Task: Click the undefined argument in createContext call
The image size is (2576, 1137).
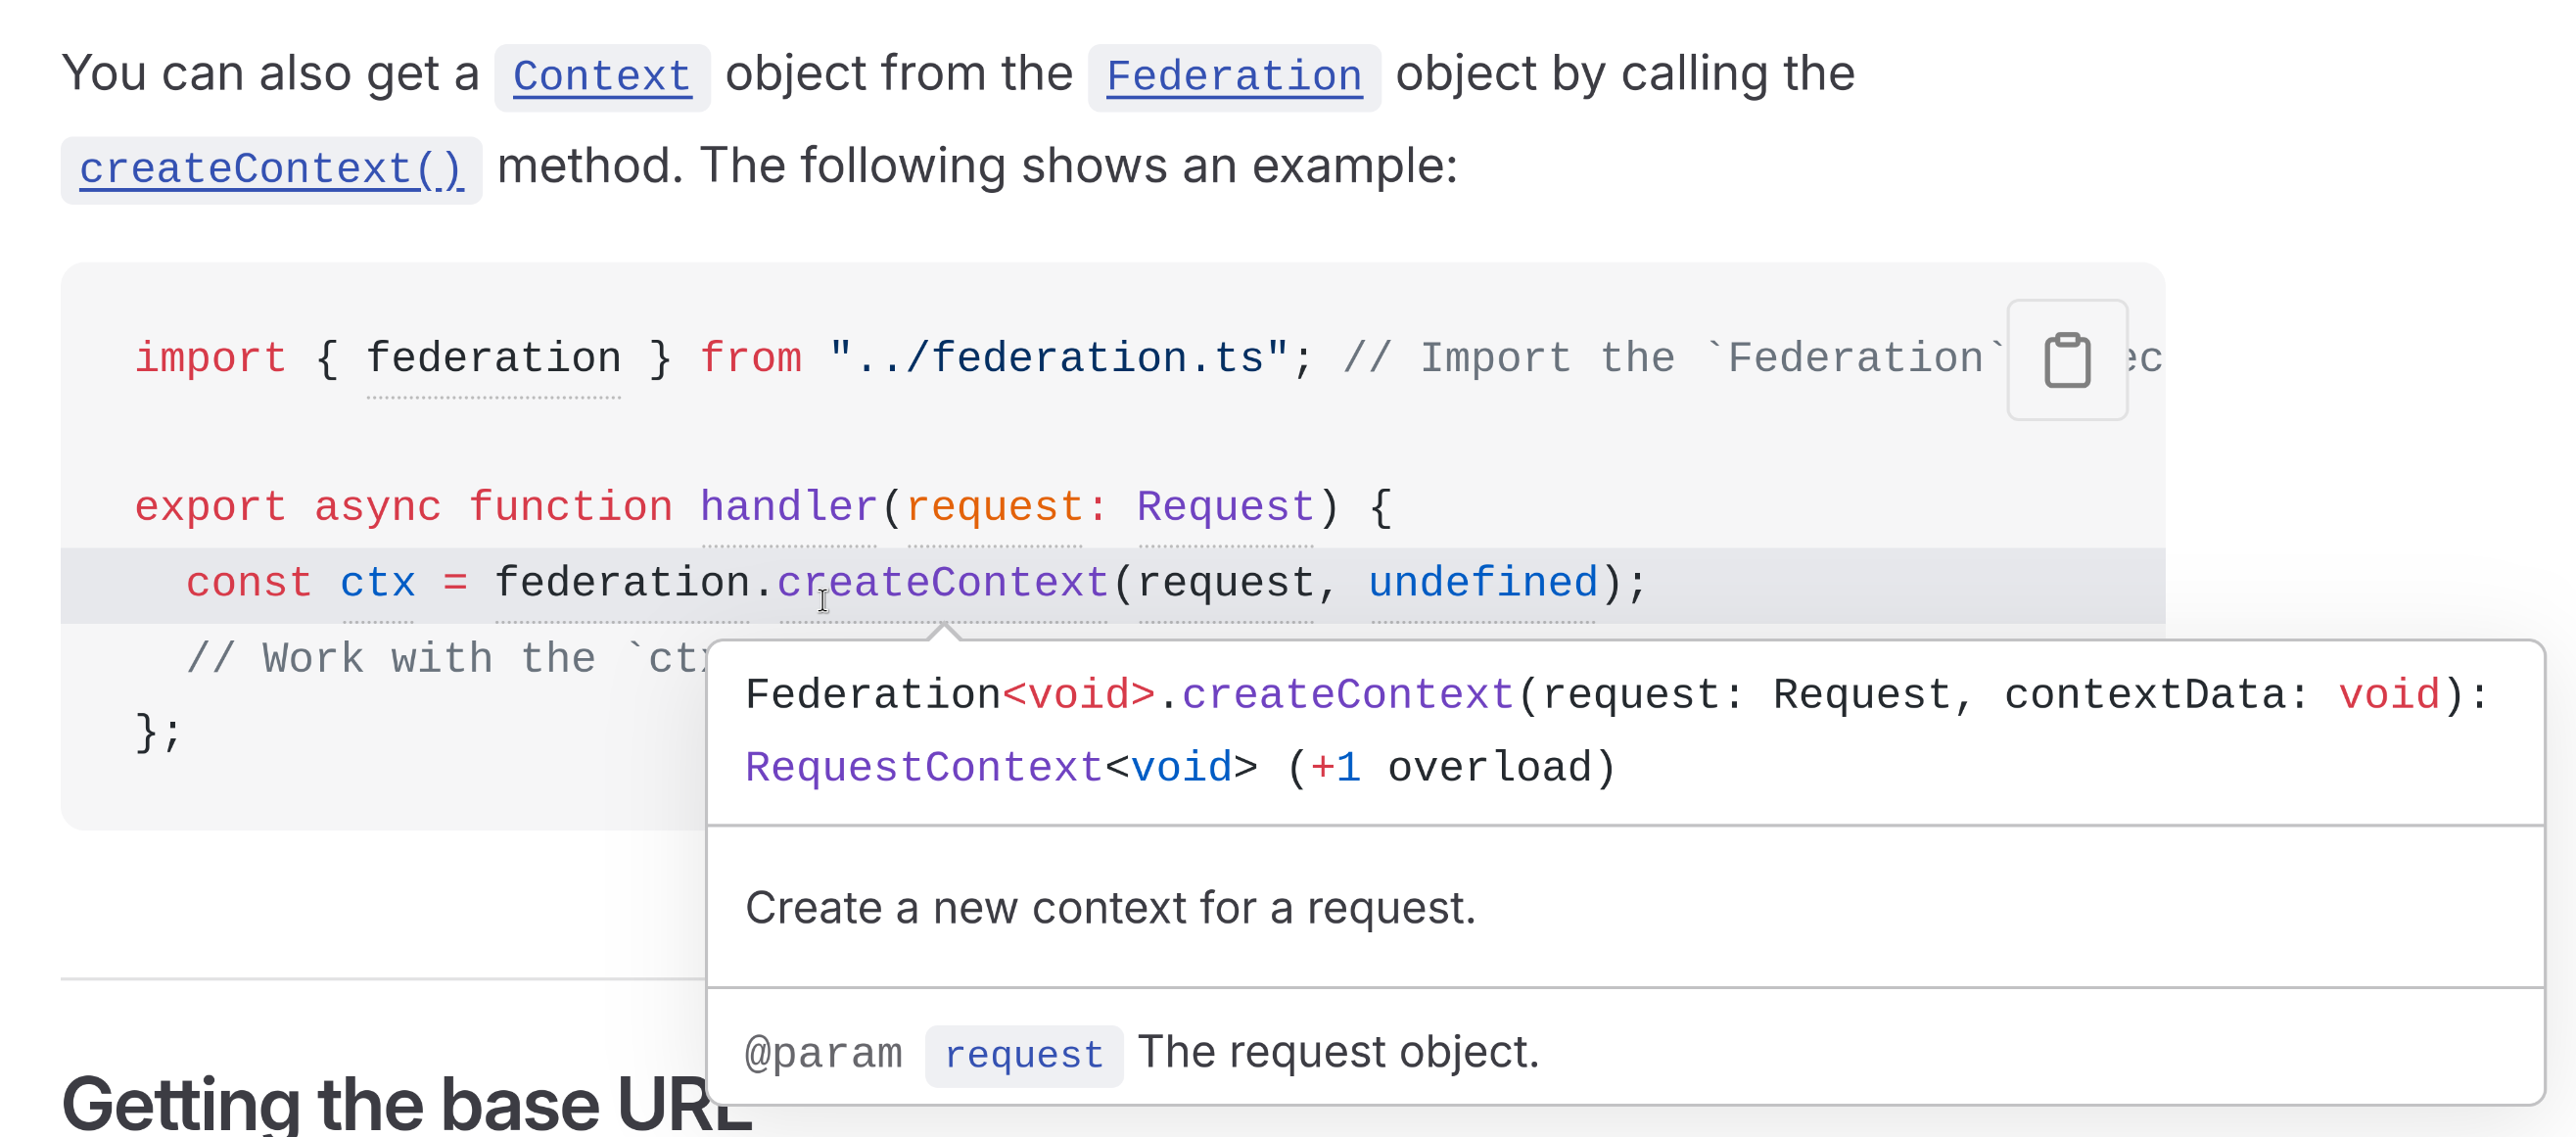Action: 1483,583
